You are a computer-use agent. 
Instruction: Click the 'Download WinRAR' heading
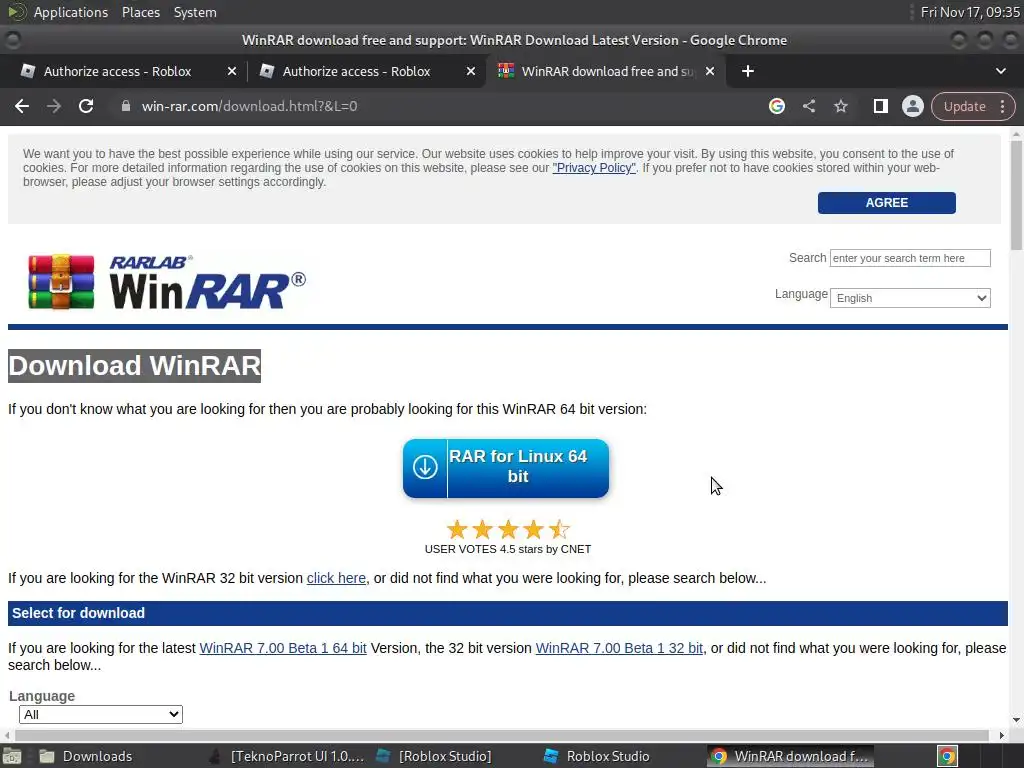[135, 366]
